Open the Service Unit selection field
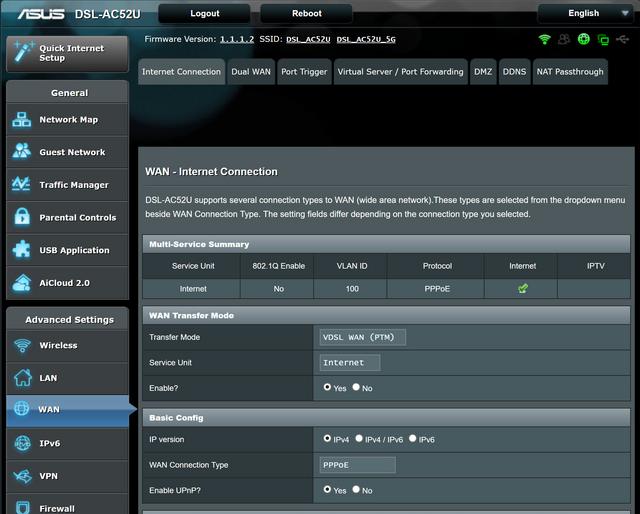 [349, 363]
